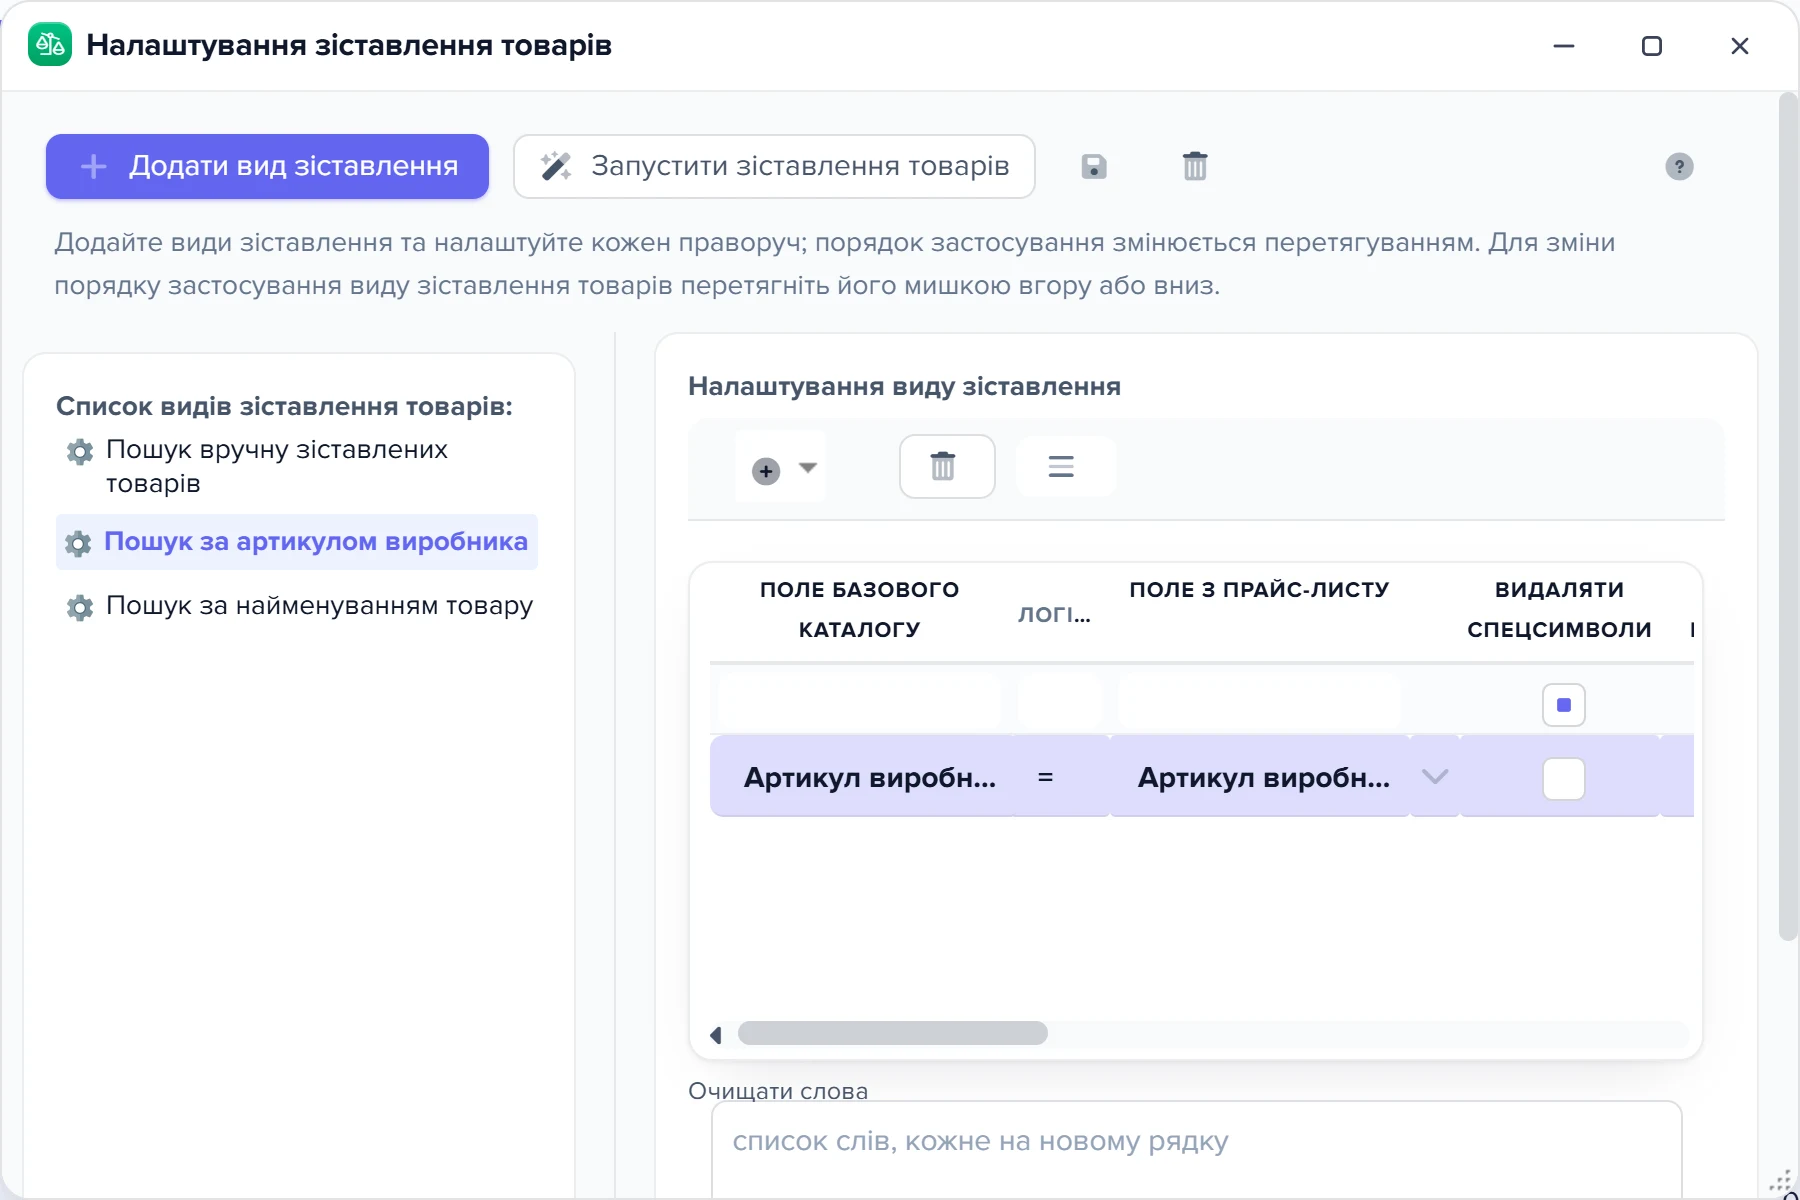Open the price-list field dropdown chevron
The height and width of the screenshot is (1200, 1800).
point(1435,777)
